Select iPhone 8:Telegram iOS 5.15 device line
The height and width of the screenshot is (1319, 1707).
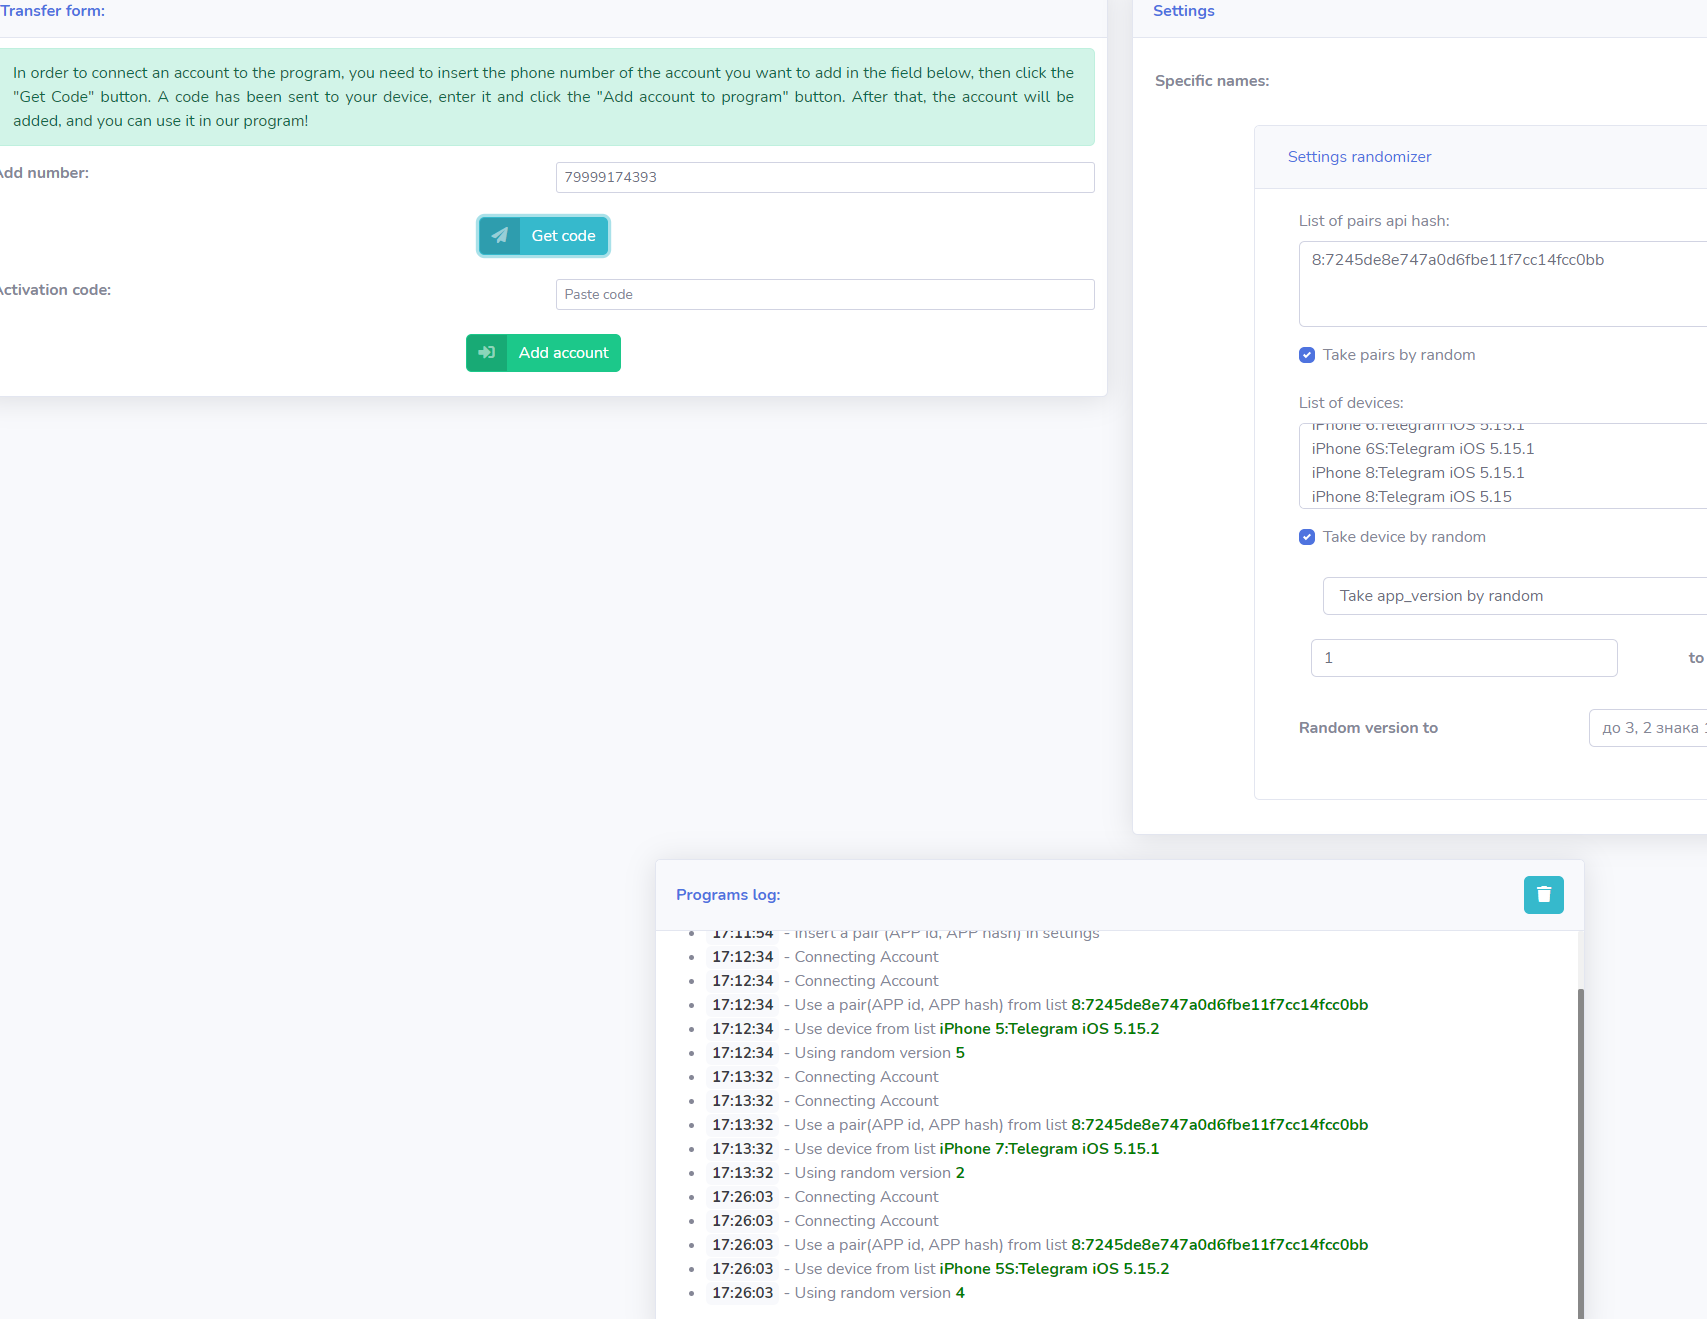1411,497
